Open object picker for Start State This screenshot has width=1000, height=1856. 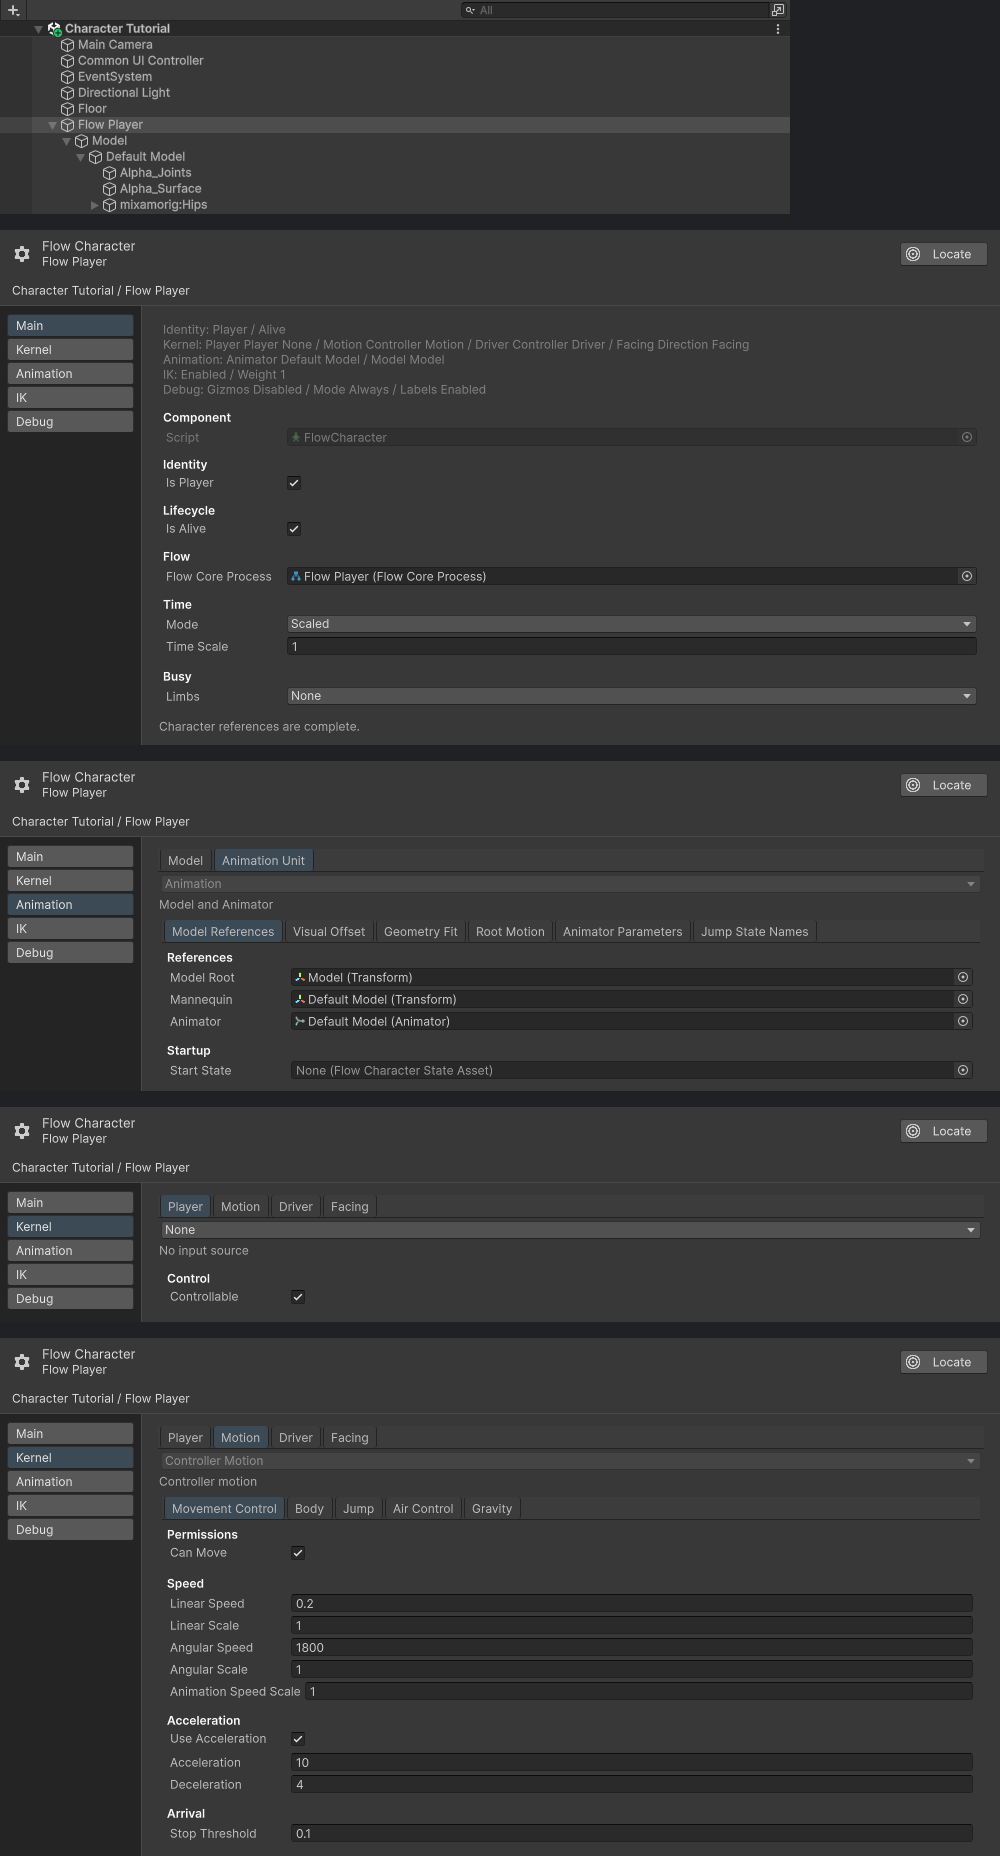click(963, 1070)
